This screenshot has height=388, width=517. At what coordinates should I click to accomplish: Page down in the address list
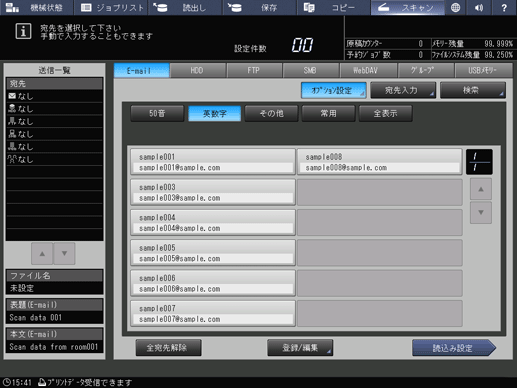pyautogui.click(x=481, y=212)
